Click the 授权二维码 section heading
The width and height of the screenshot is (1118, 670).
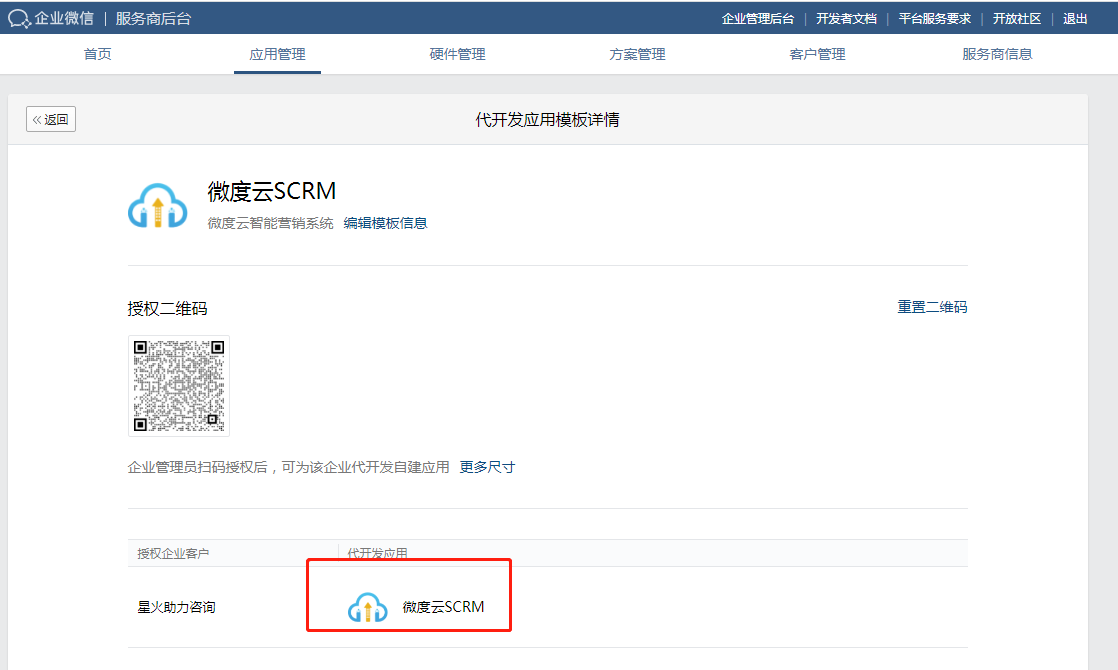click(168, 309)
